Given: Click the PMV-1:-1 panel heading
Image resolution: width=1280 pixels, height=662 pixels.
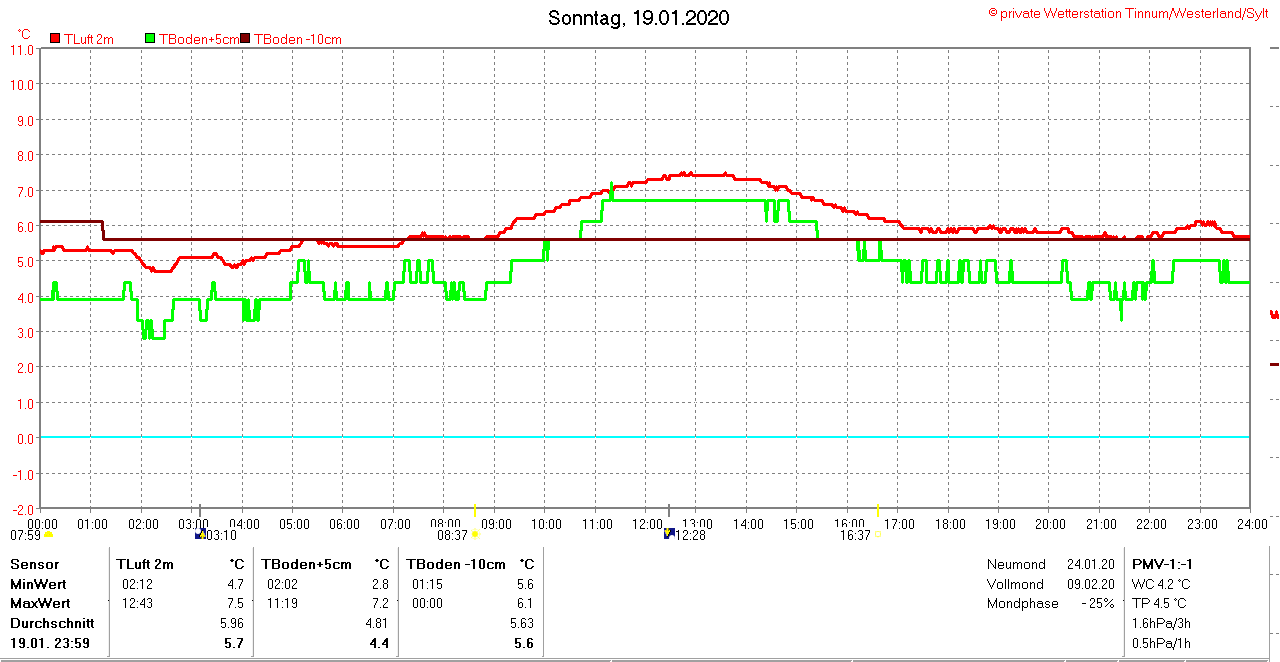Looking at the screenshot, I should point(1162,564).
